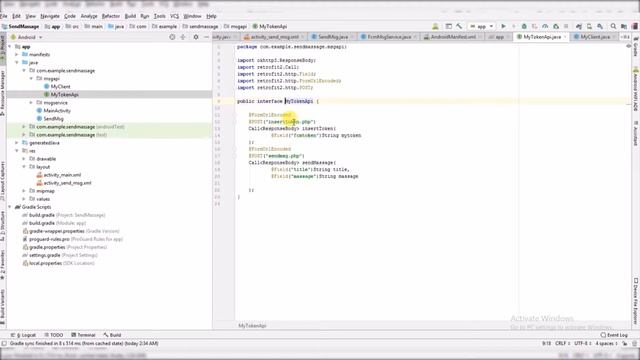Viewport: 640px width, 360px height.
Task: Open the Gradle tool window on the right edge
Action: pyautogui.click(x=636, y=47)
